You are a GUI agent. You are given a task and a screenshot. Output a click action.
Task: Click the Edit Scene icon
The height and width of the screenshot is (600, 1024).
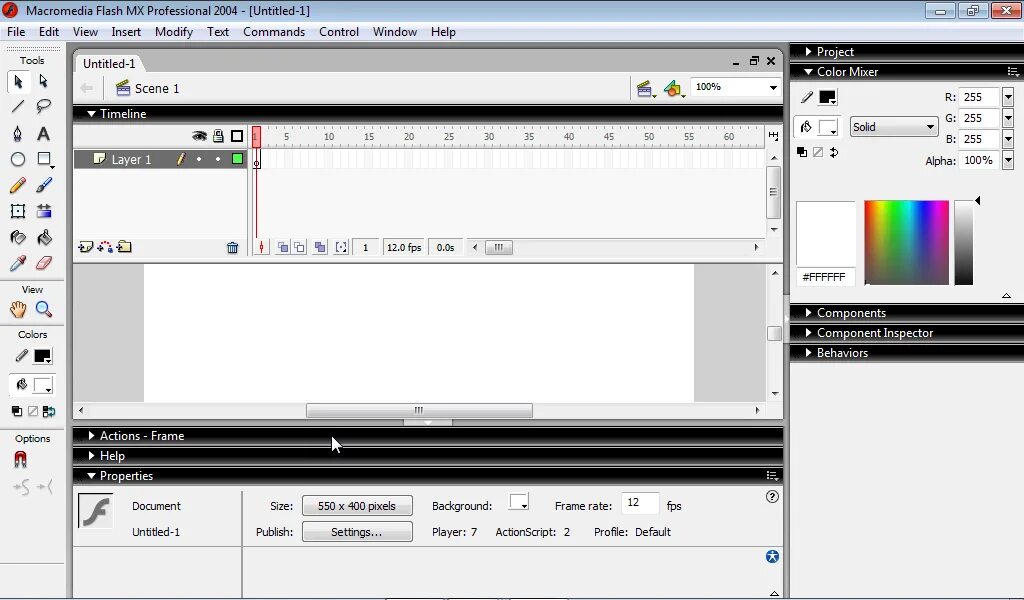point(645,89)
